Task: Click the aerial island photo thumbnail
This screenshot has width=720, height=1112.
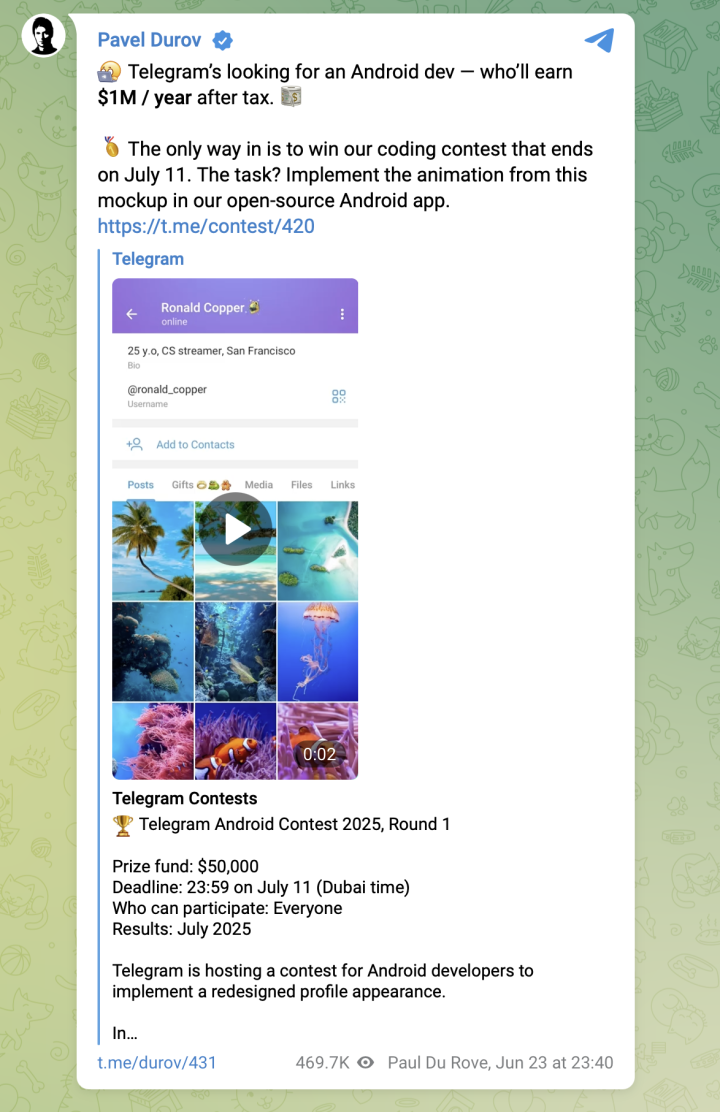Action: point(318,550)
